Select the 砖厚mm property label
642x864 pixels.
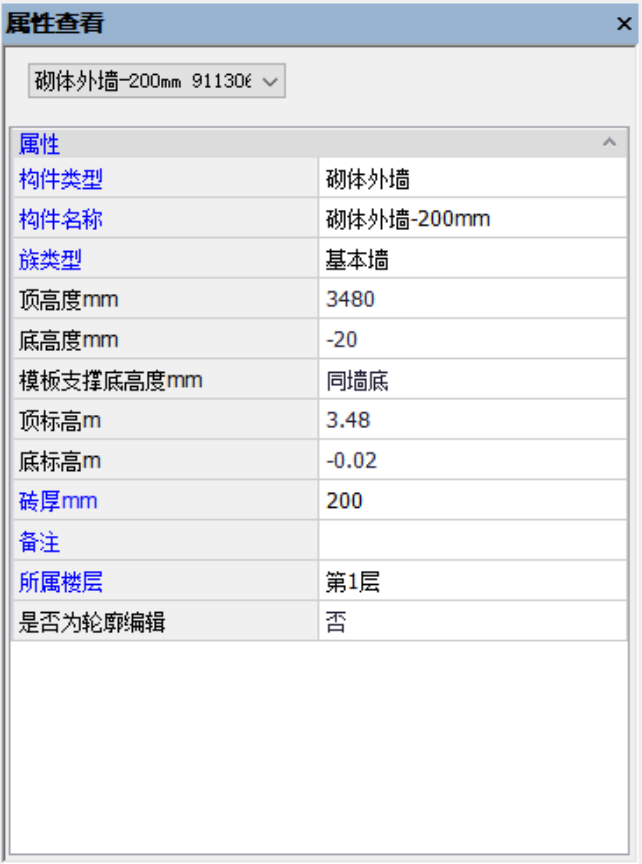click(x=58, y=501)
